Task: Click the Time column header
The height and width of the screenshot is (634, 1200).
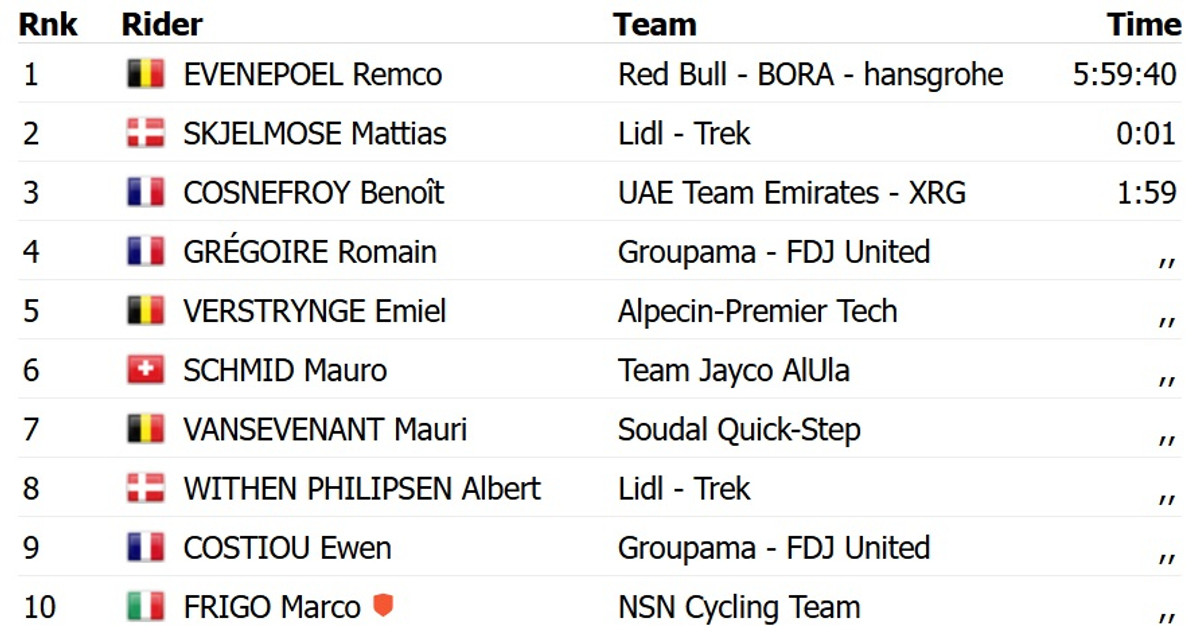Action: [x=1144, y=25]
